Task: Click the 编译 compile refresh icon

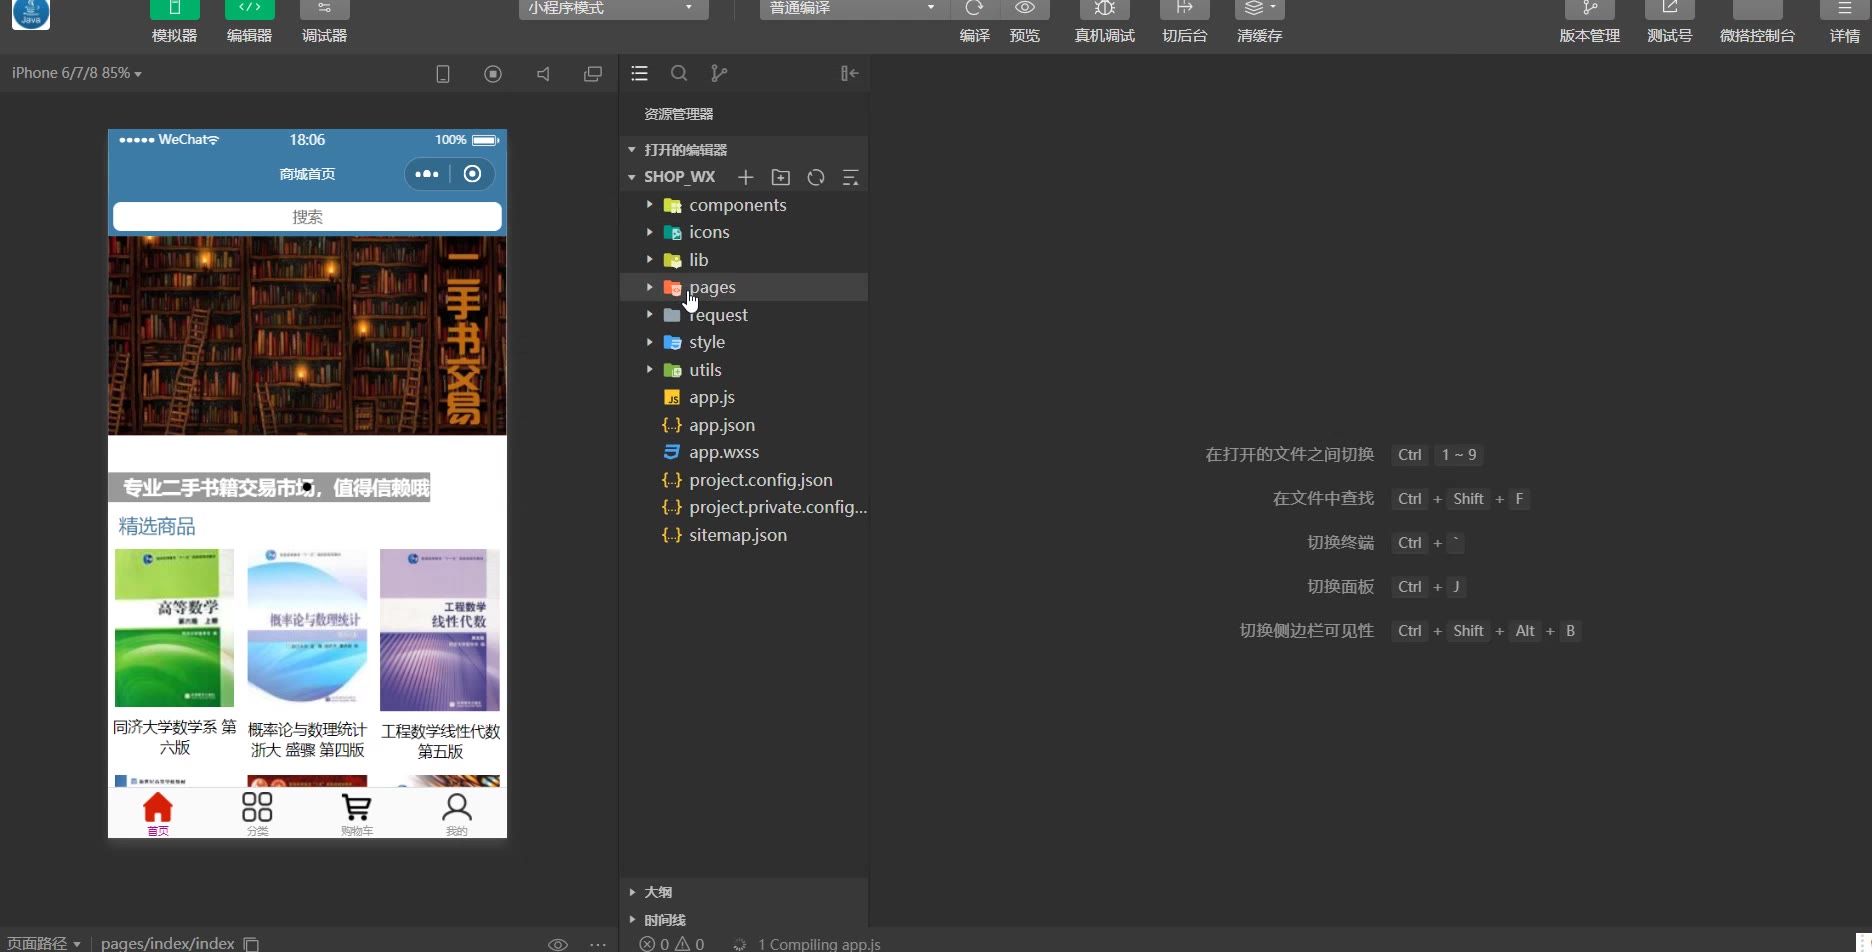Action: point(974,9)
